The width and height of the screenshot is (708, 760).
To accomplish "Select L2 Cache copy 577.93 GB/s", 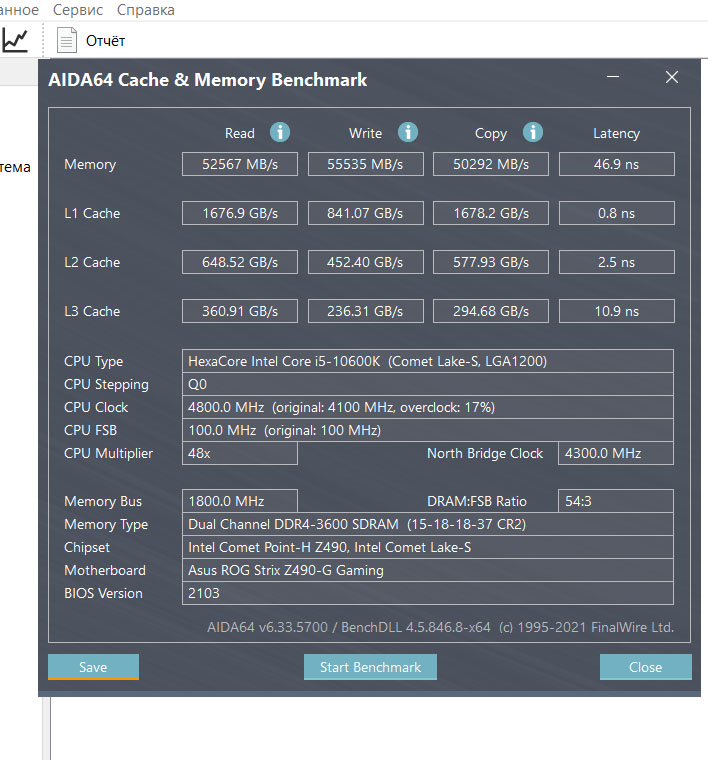I will (x=491, y=262).
